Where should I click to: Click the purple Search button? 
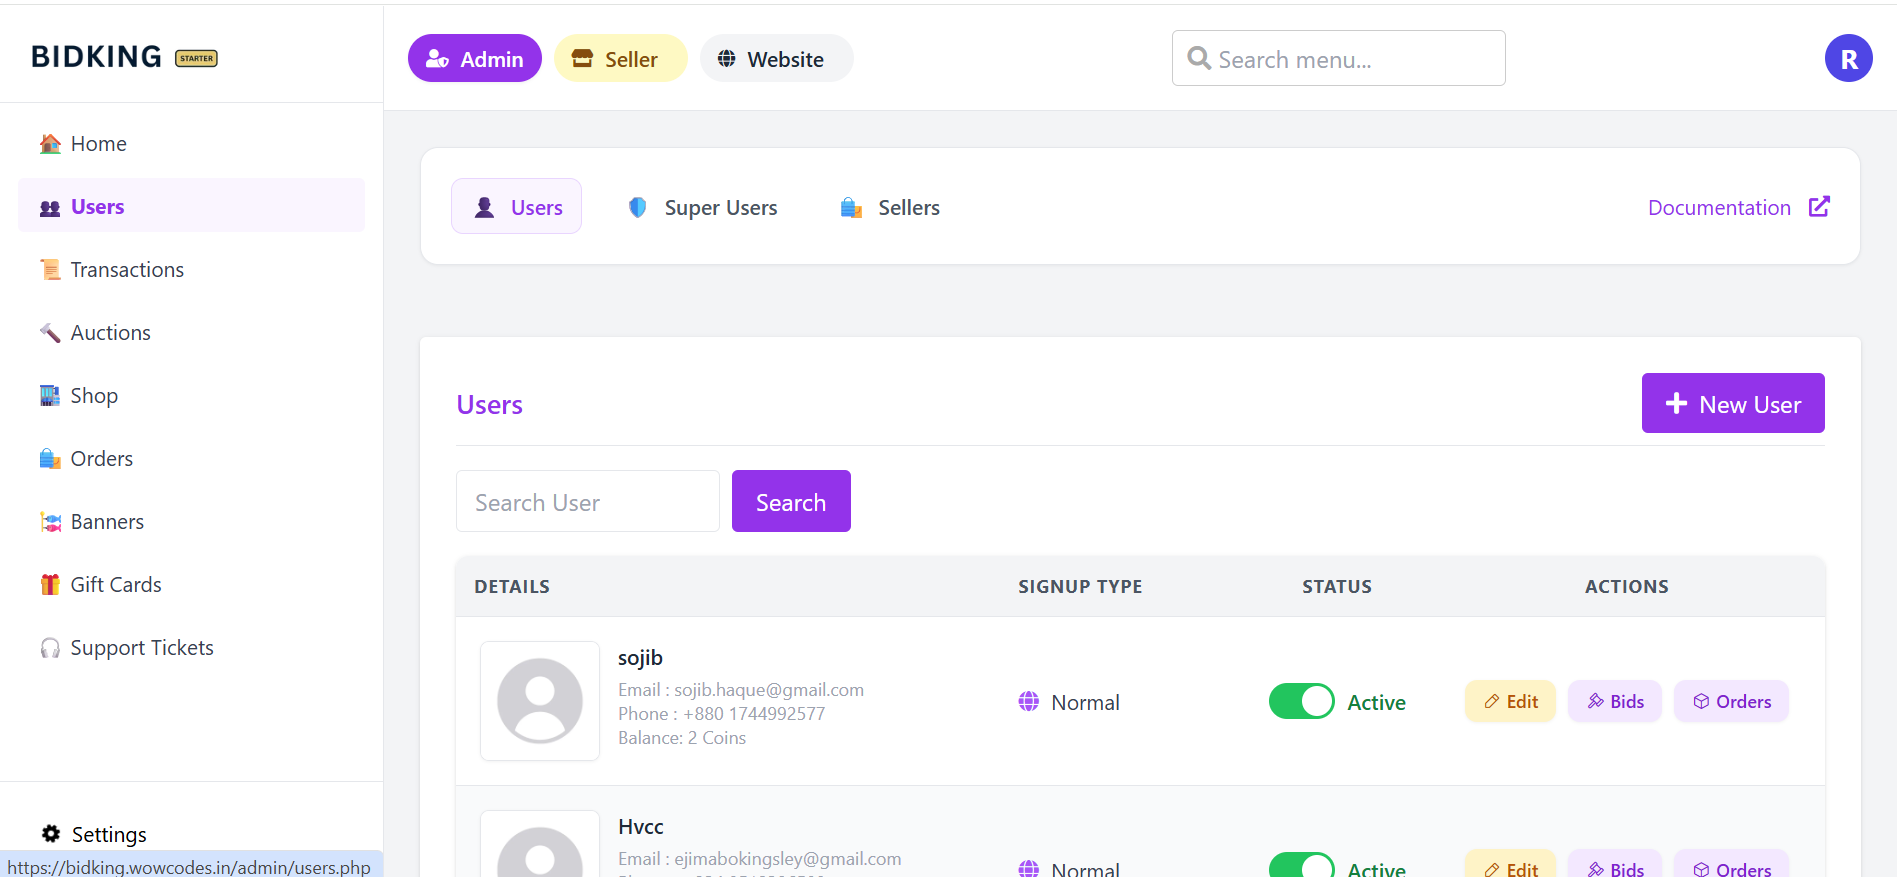point(791,501)
